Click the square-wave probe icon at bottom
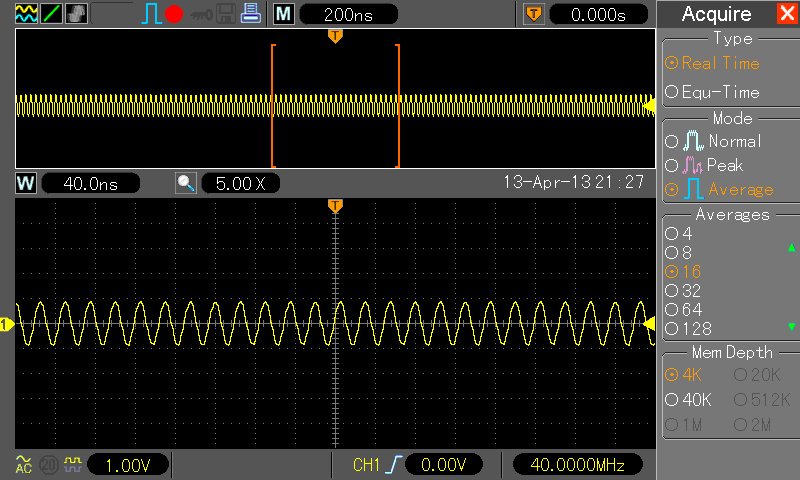Viewport: 800px width, 480px height. click(x=73, y=464)
